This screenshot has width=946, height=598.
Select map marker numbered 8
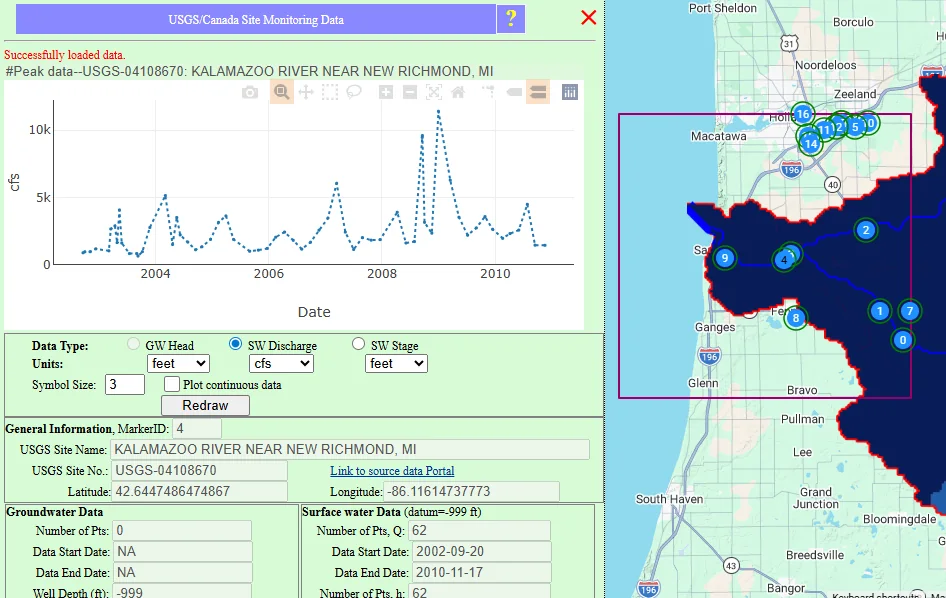click(796, 318)
